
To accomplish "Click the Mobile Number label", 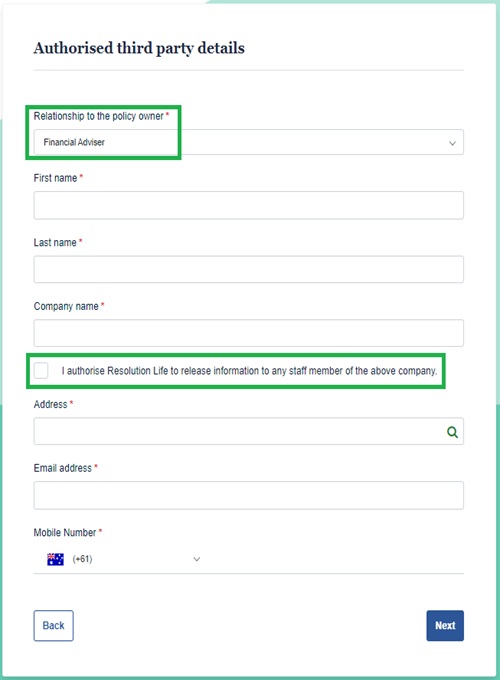I will click(x=65, y=532).
